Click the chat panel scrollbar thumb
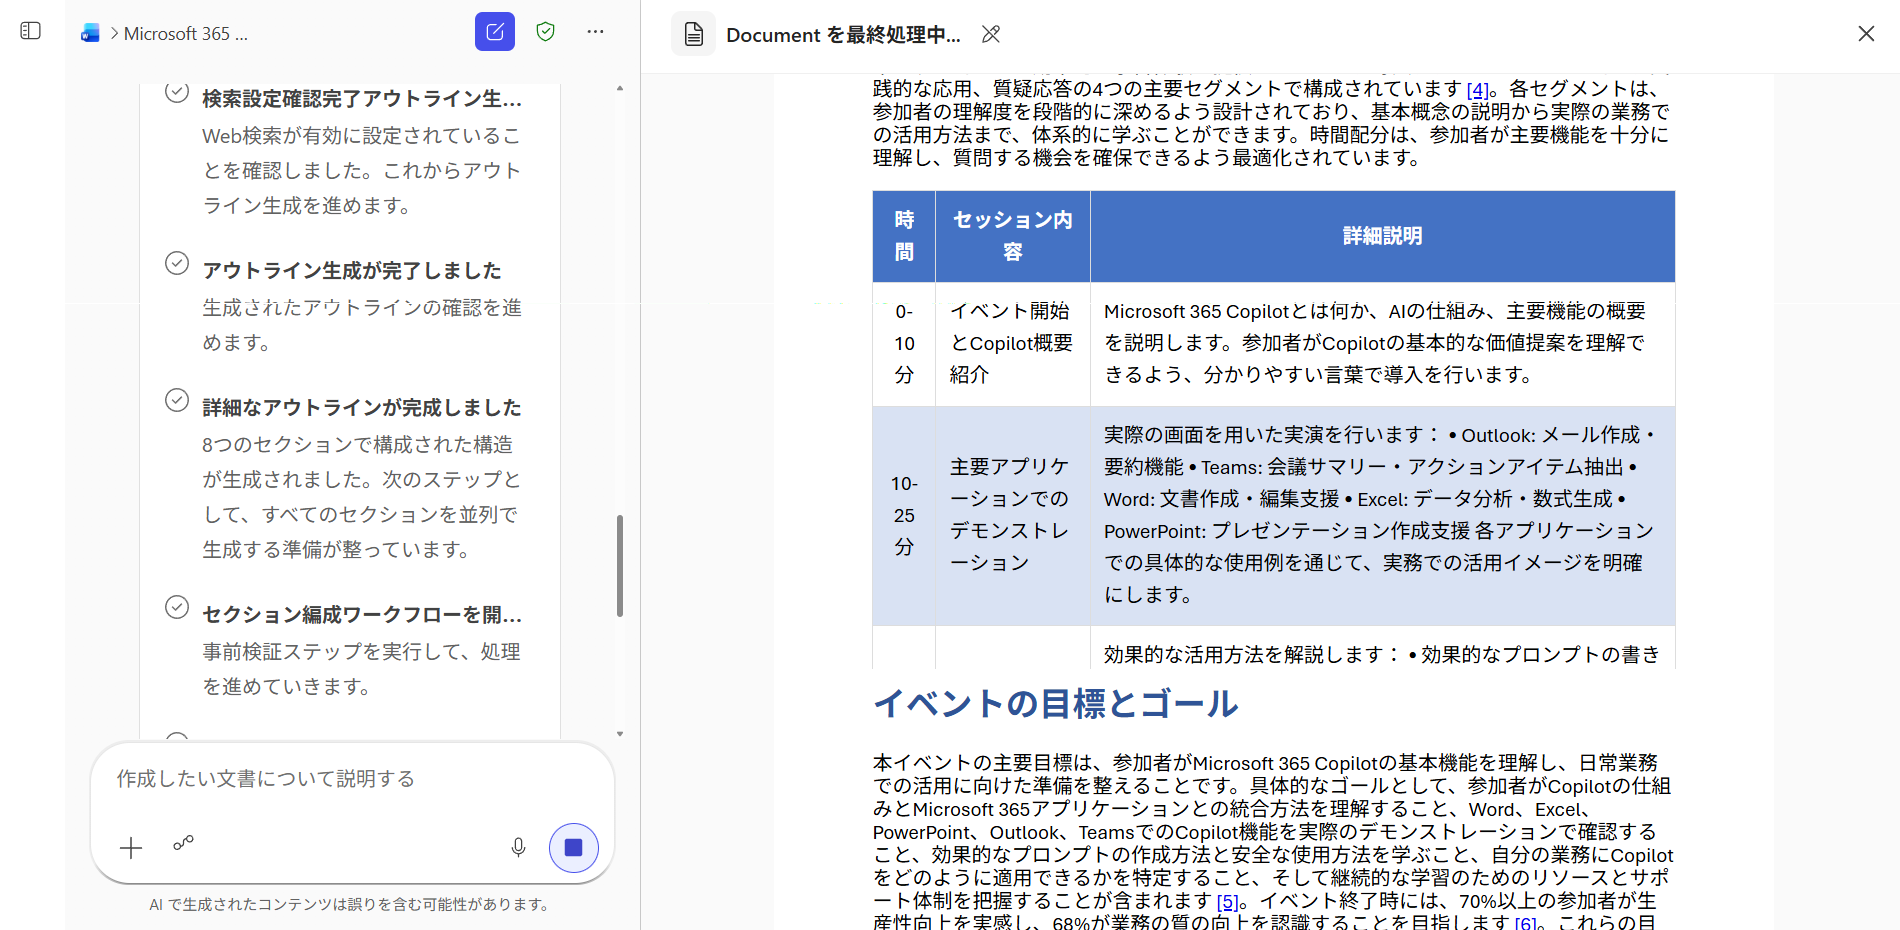 click(x=620, y=565)
